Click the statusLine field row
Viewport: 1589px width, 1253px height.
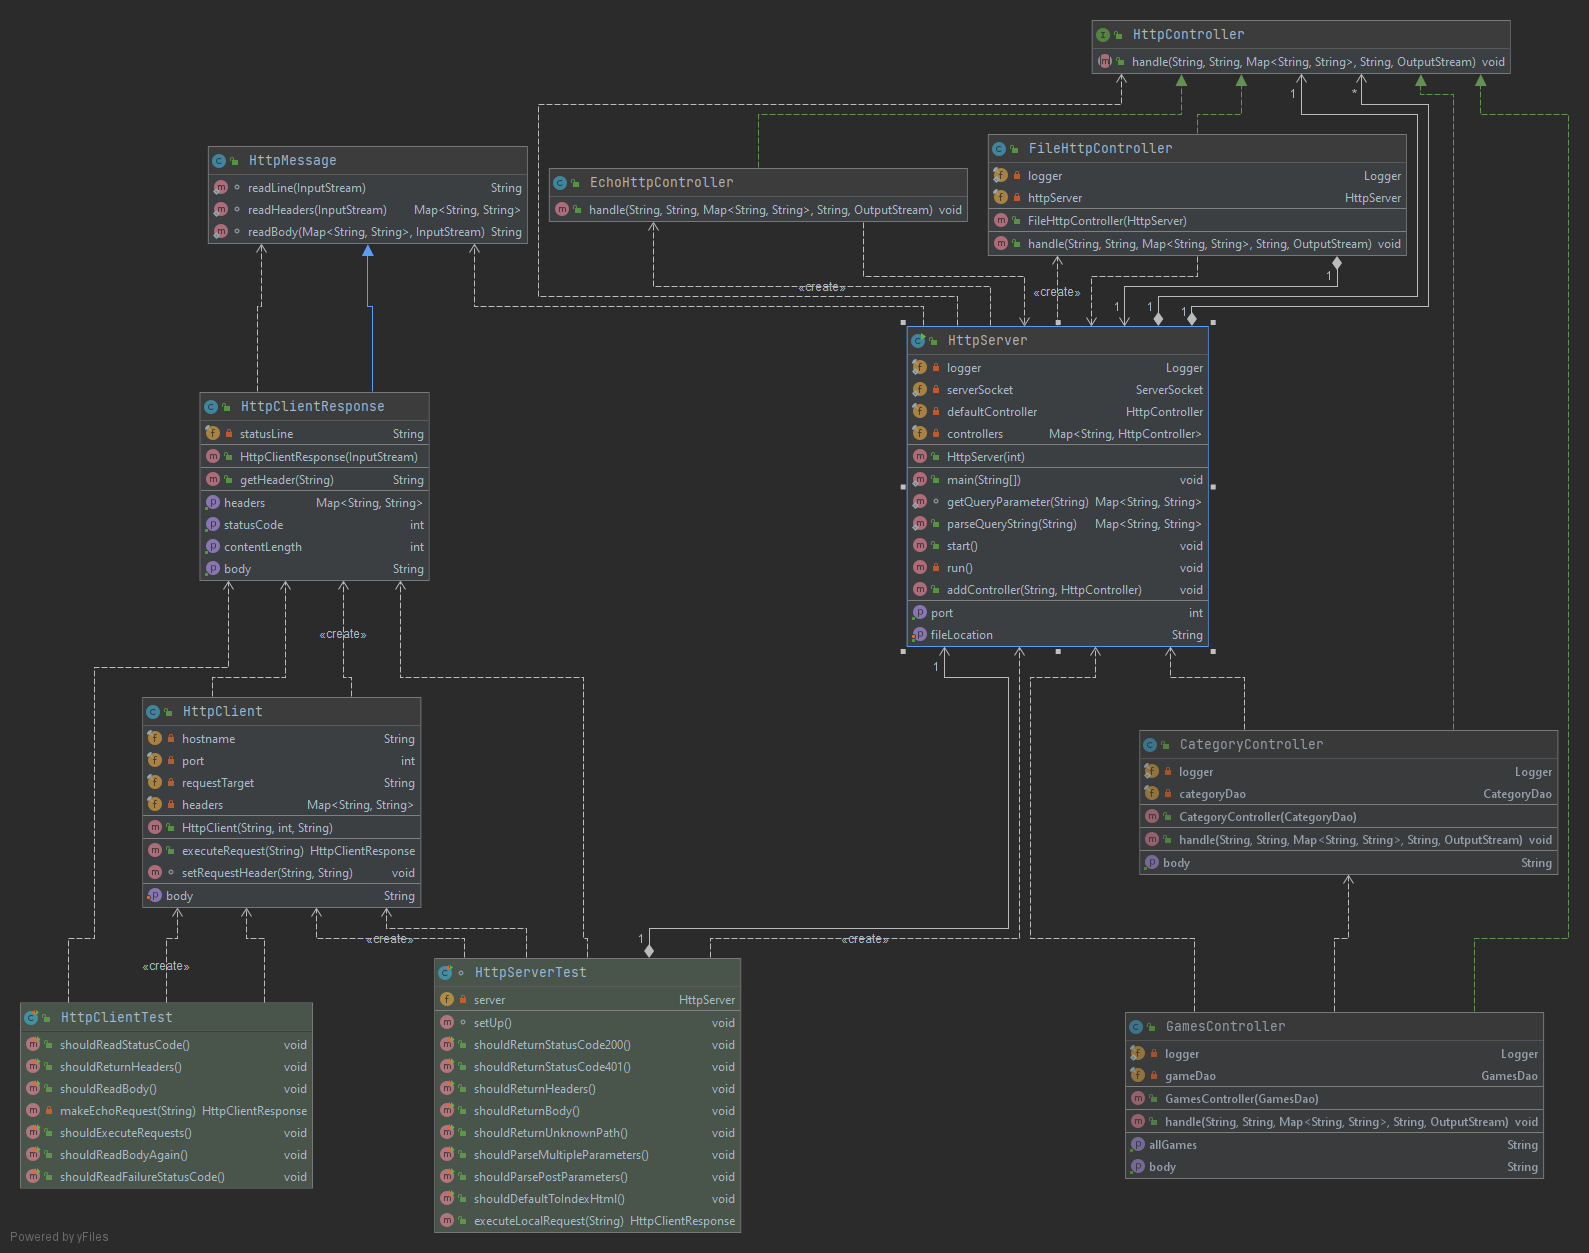(315, 434)
